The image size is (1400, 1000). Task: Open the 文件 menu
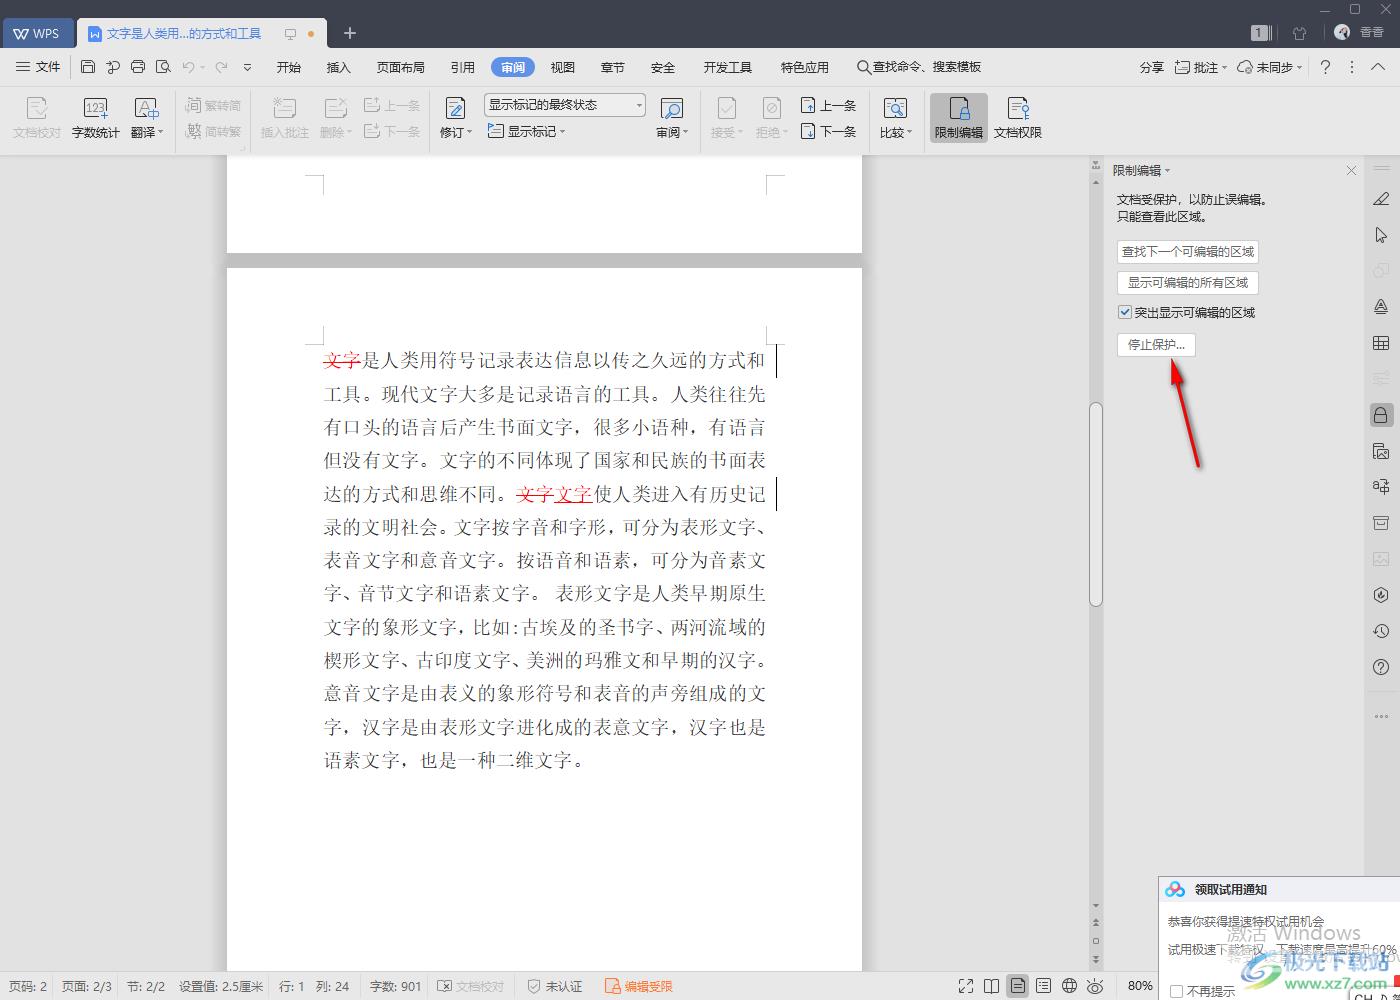coord(38,67)
